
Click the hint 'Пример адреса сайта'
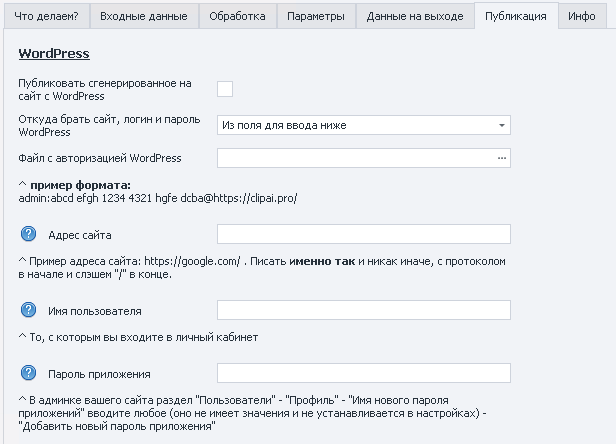[x=262, y=268]
